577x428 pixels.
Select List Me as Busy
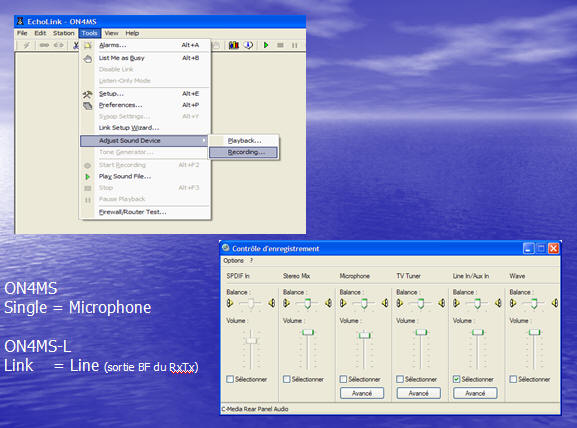point(145,58)
